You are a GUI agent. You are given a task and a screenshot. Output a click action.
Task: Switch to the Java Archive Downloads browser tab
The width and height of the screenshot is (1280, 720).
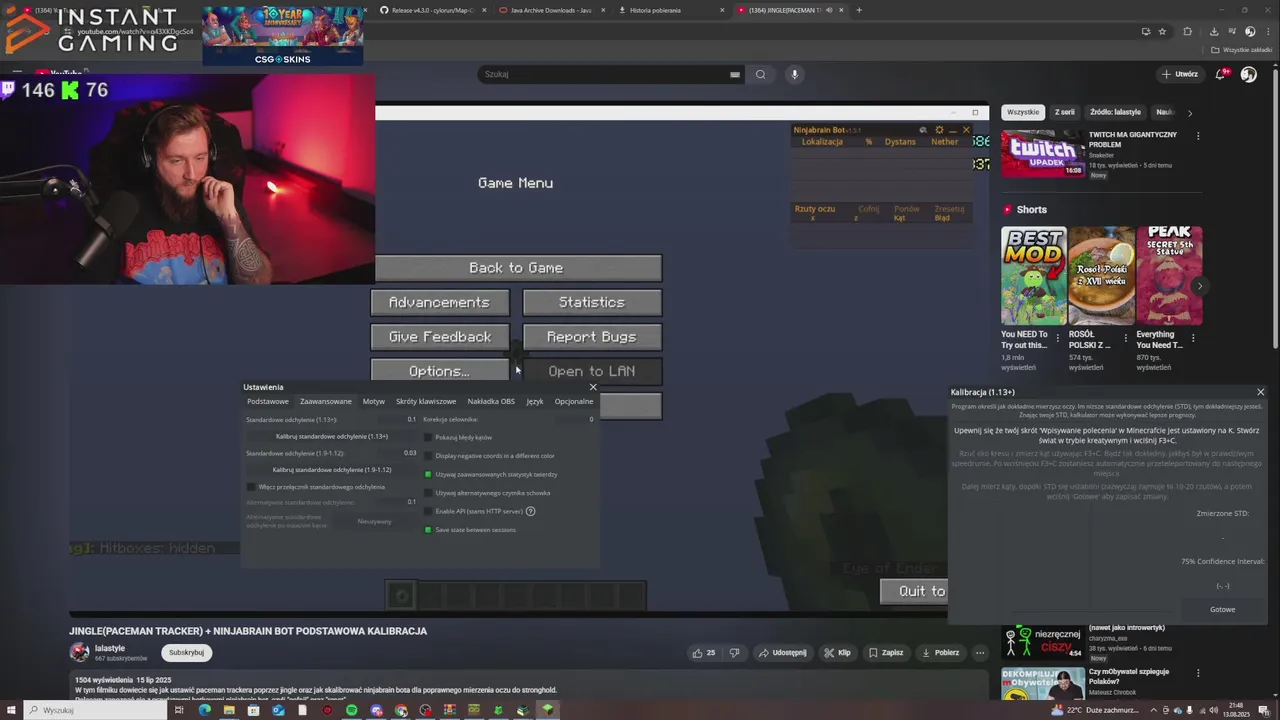click(x=551, y=10)
